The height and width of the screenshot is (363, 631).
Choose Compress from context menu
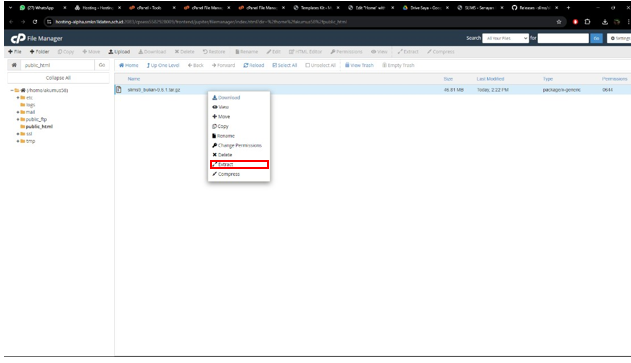pyautogui.click(x=239, y=174)
